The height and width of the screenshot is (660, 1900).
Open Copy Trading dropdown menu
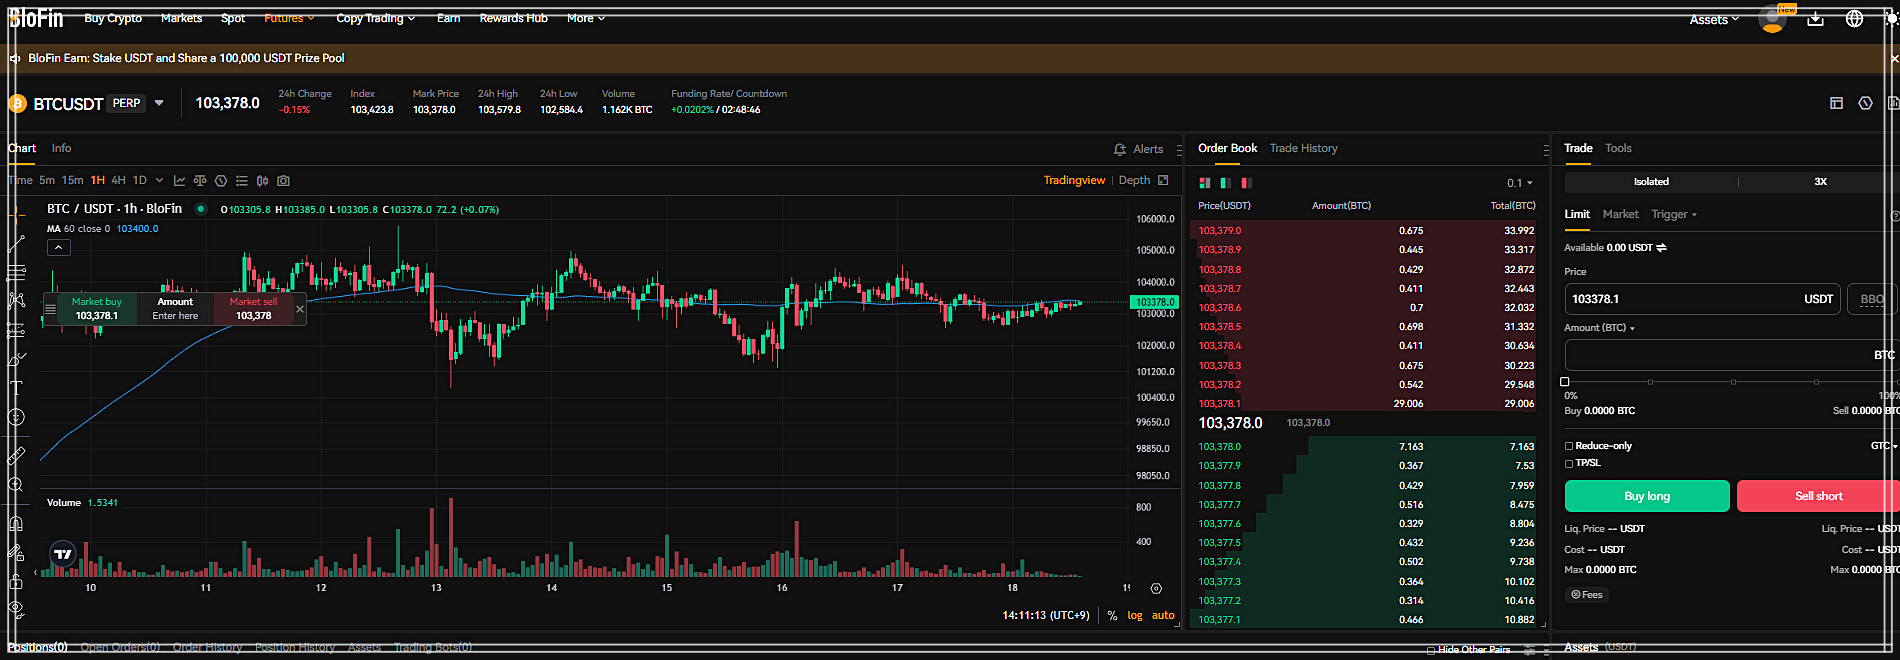click(x=375, y=18)
